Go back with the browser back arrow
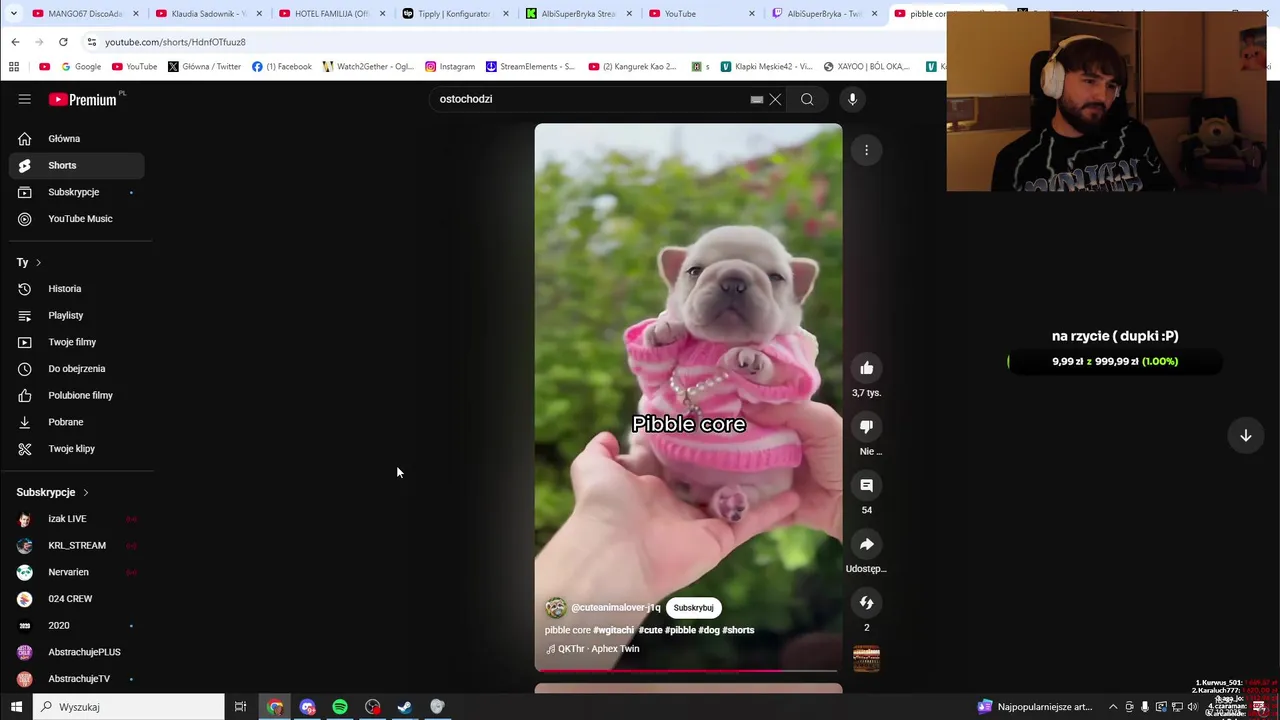Image resolution: width=1280 pixels, height=720 pixels. (x=15, y=42)
